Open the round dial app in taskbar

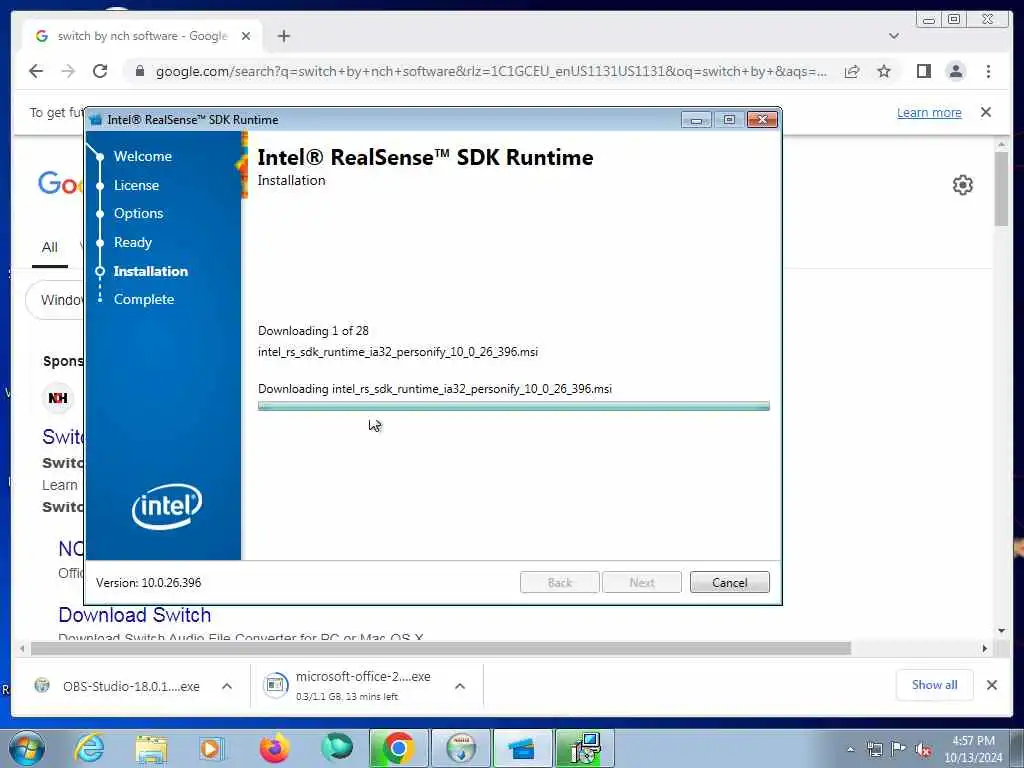(461, 748)
